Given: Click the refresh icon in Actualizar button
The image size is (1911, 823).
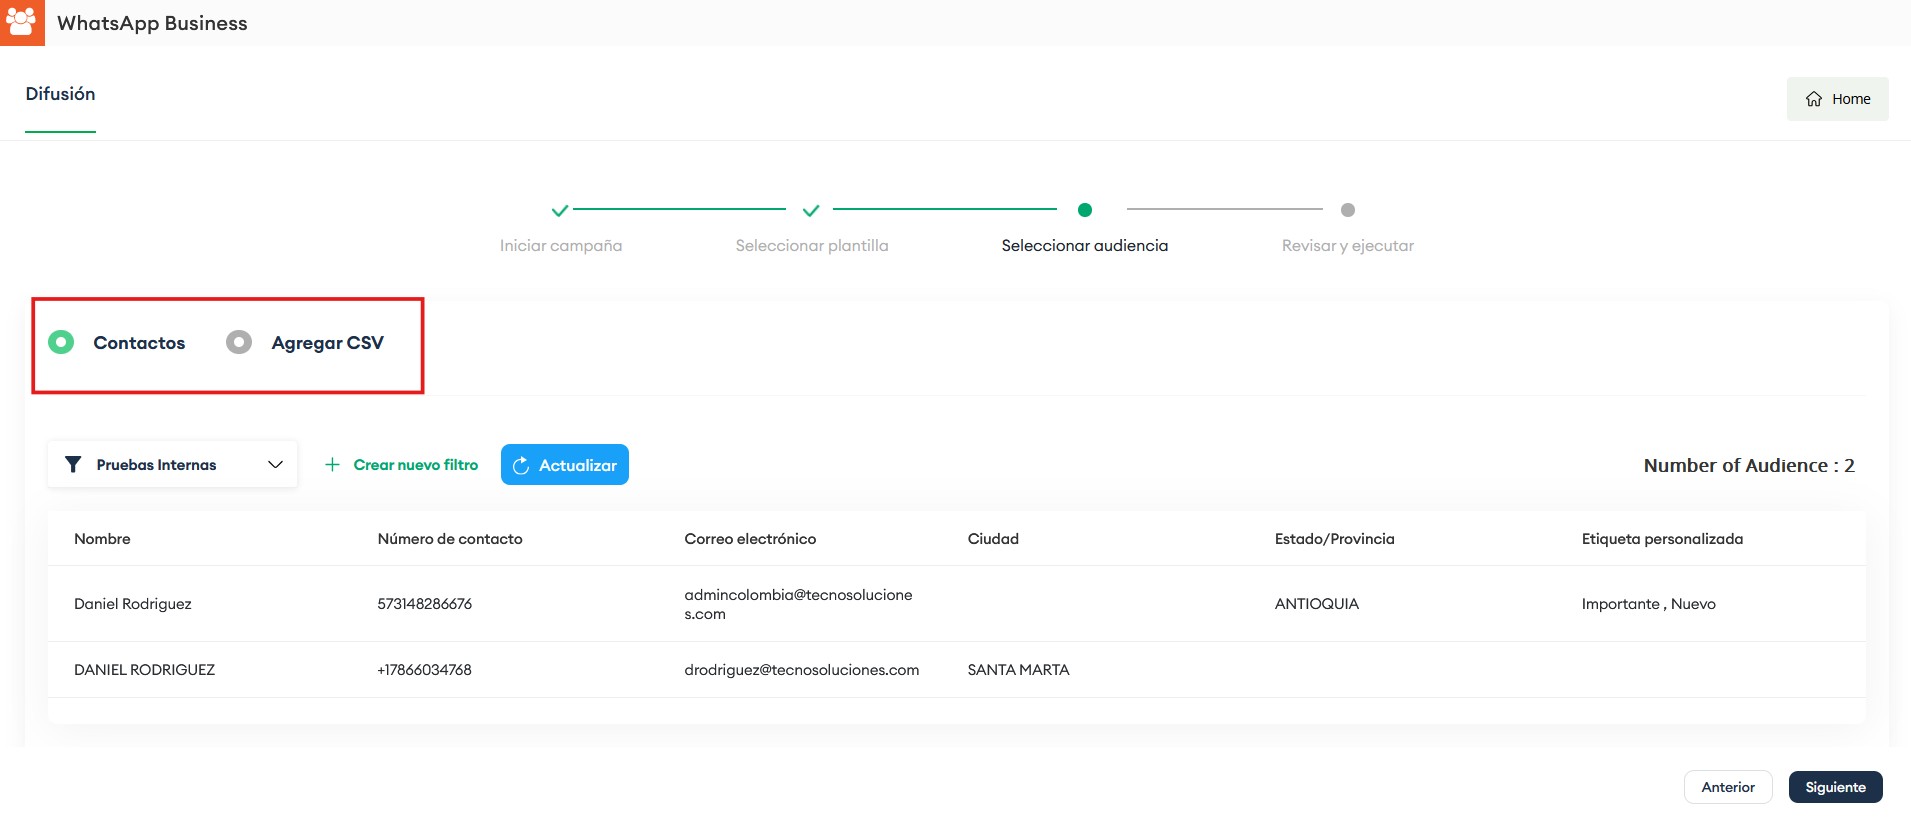Looking at the screenshot, I should tap(521, 466).
